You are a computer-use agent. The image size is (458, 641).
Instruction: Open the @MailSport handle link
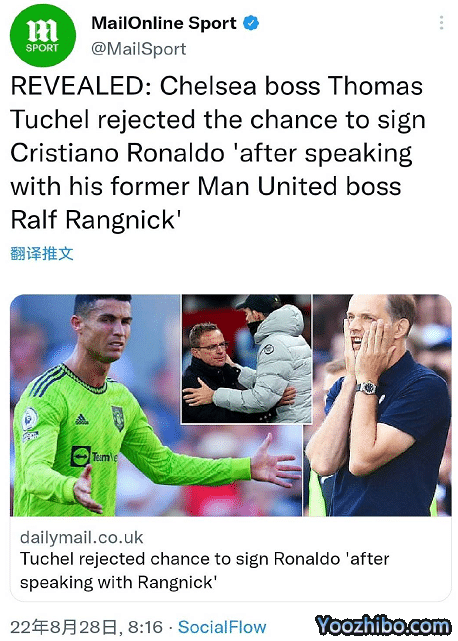(x=139, y=49)
